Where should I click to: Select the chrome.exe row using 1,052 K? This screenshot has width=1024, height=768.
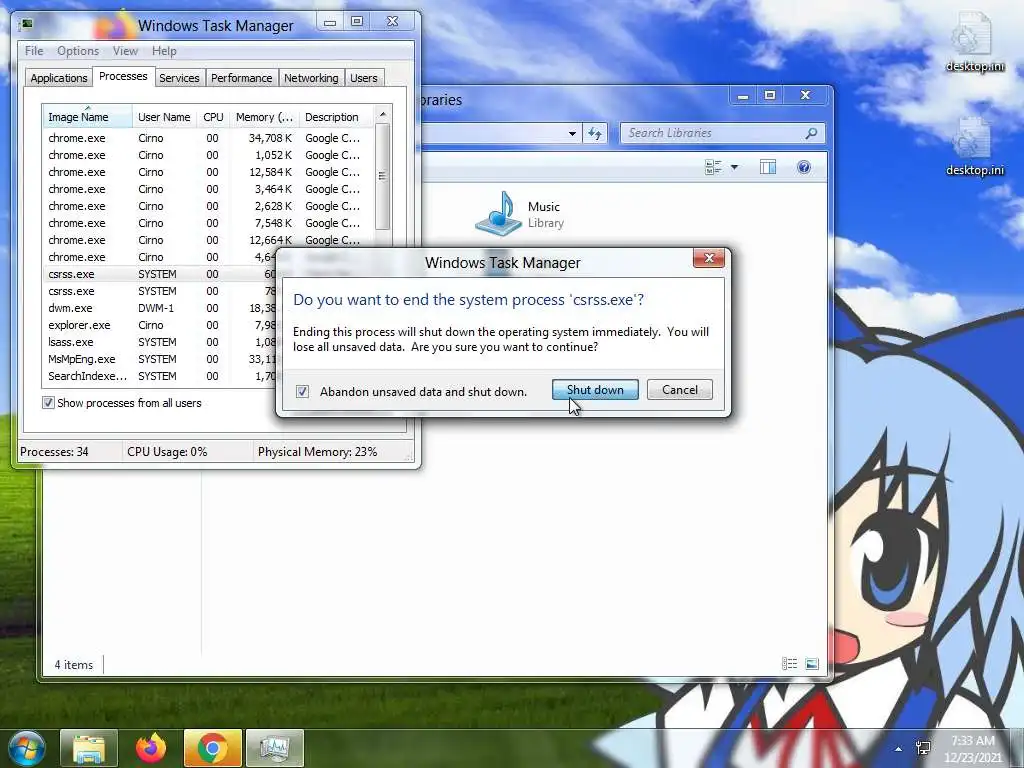click(x=208, y=155)
